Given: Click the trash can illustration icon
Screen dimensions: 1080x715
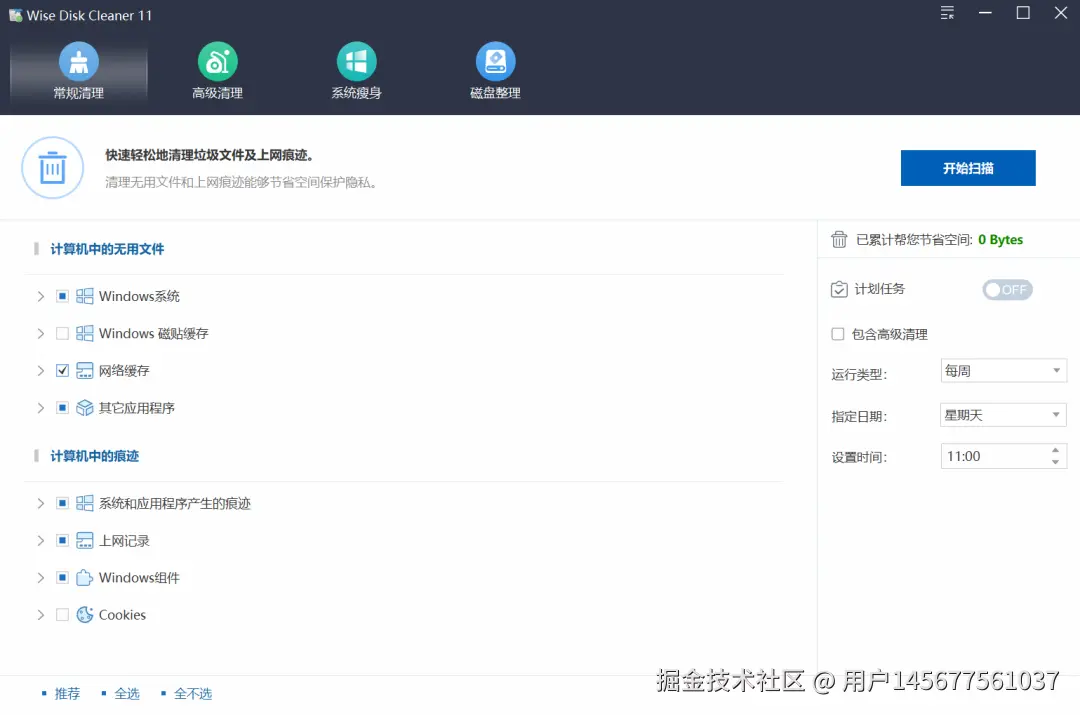Looking at the screenshot, I should 52,167.
